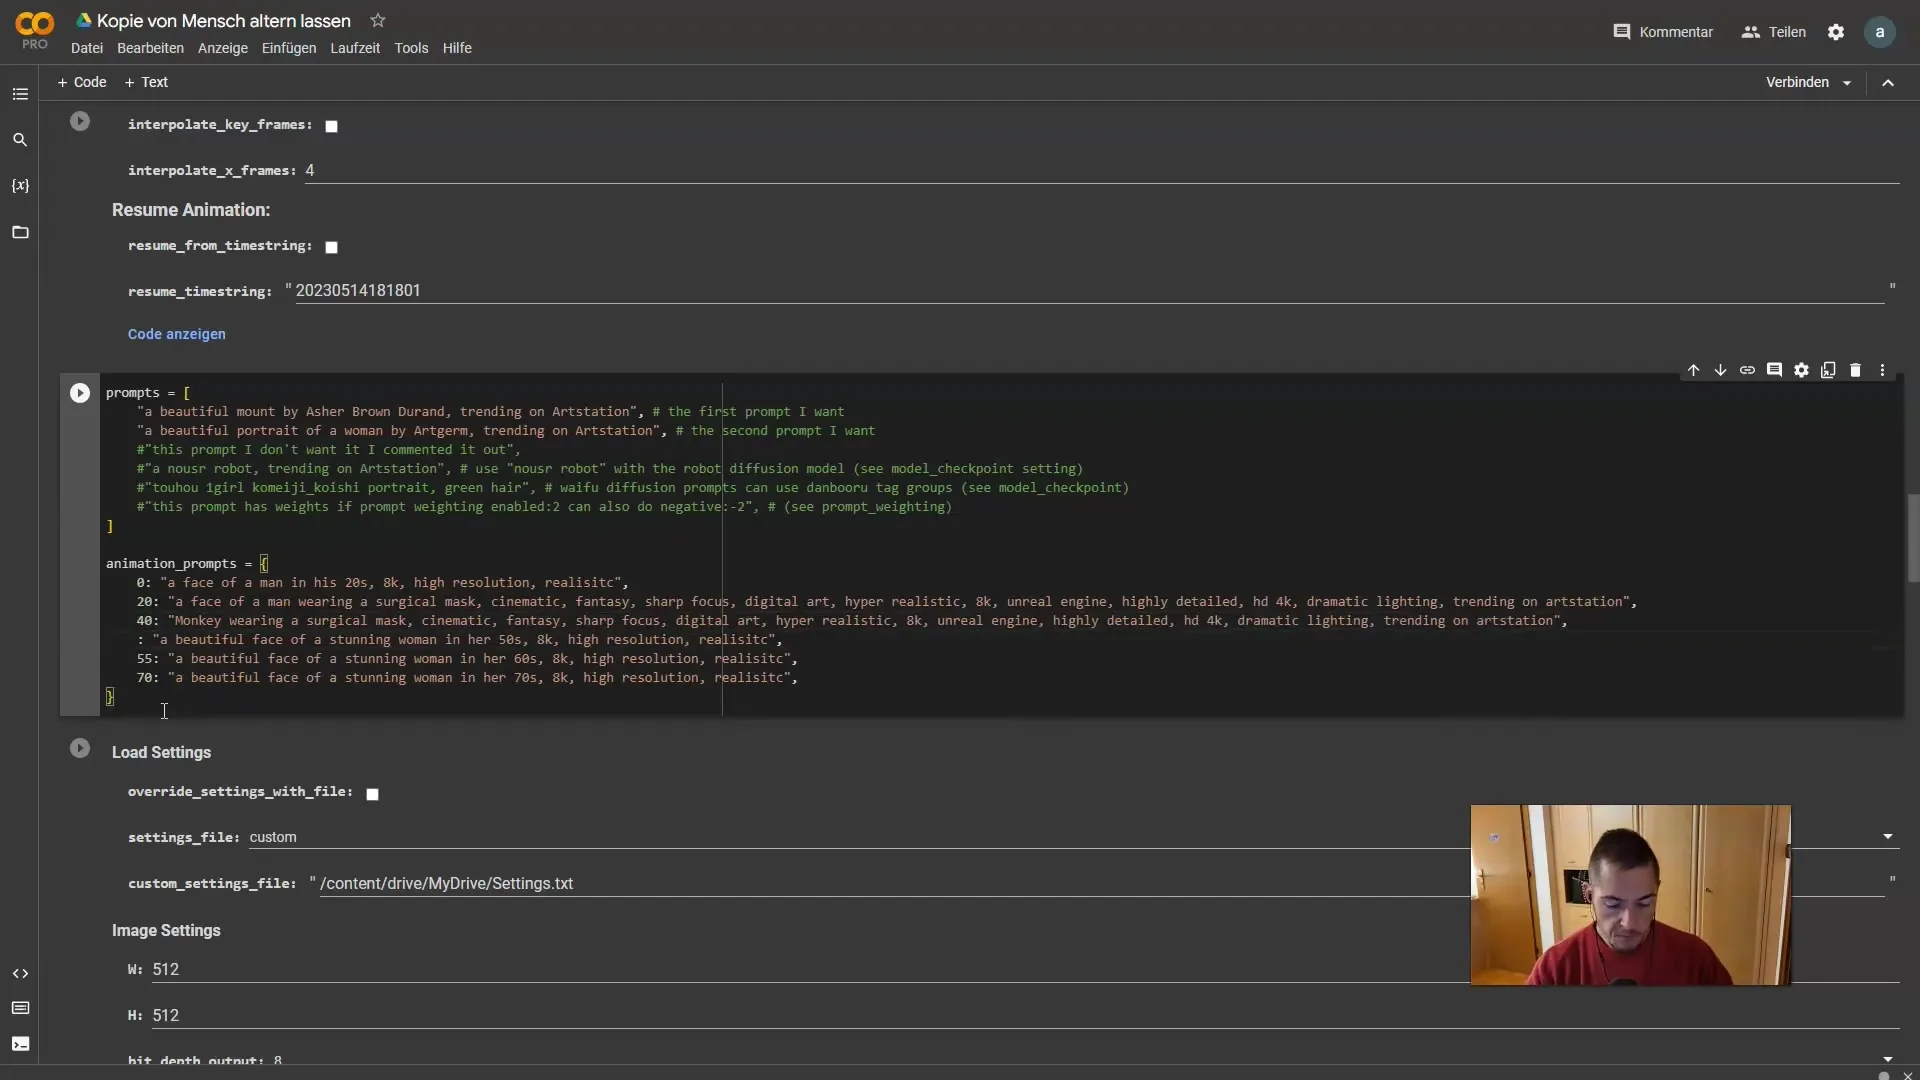The image size is (1920, 1080).
Task: Star the notebook title
Action: point(377,21)
